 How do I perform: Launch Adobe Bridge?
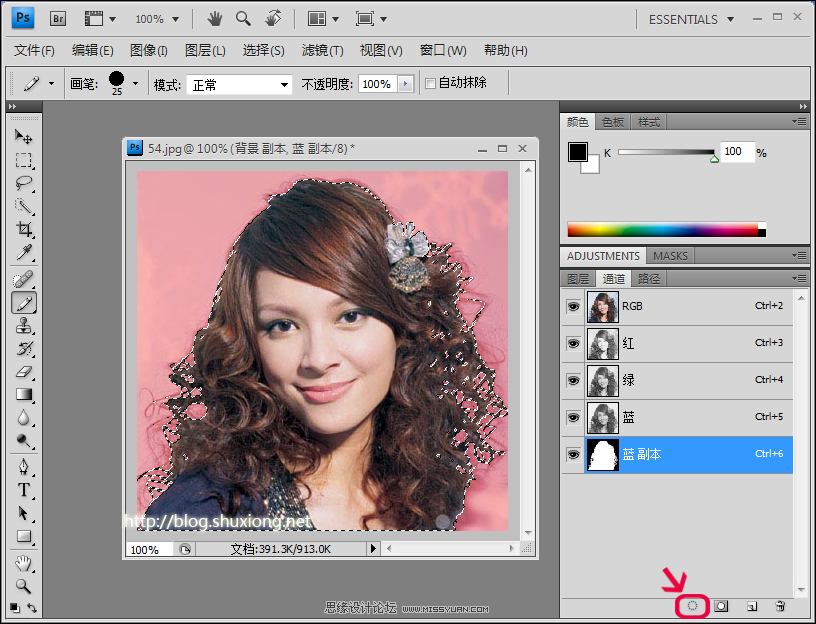click(58, 19)
